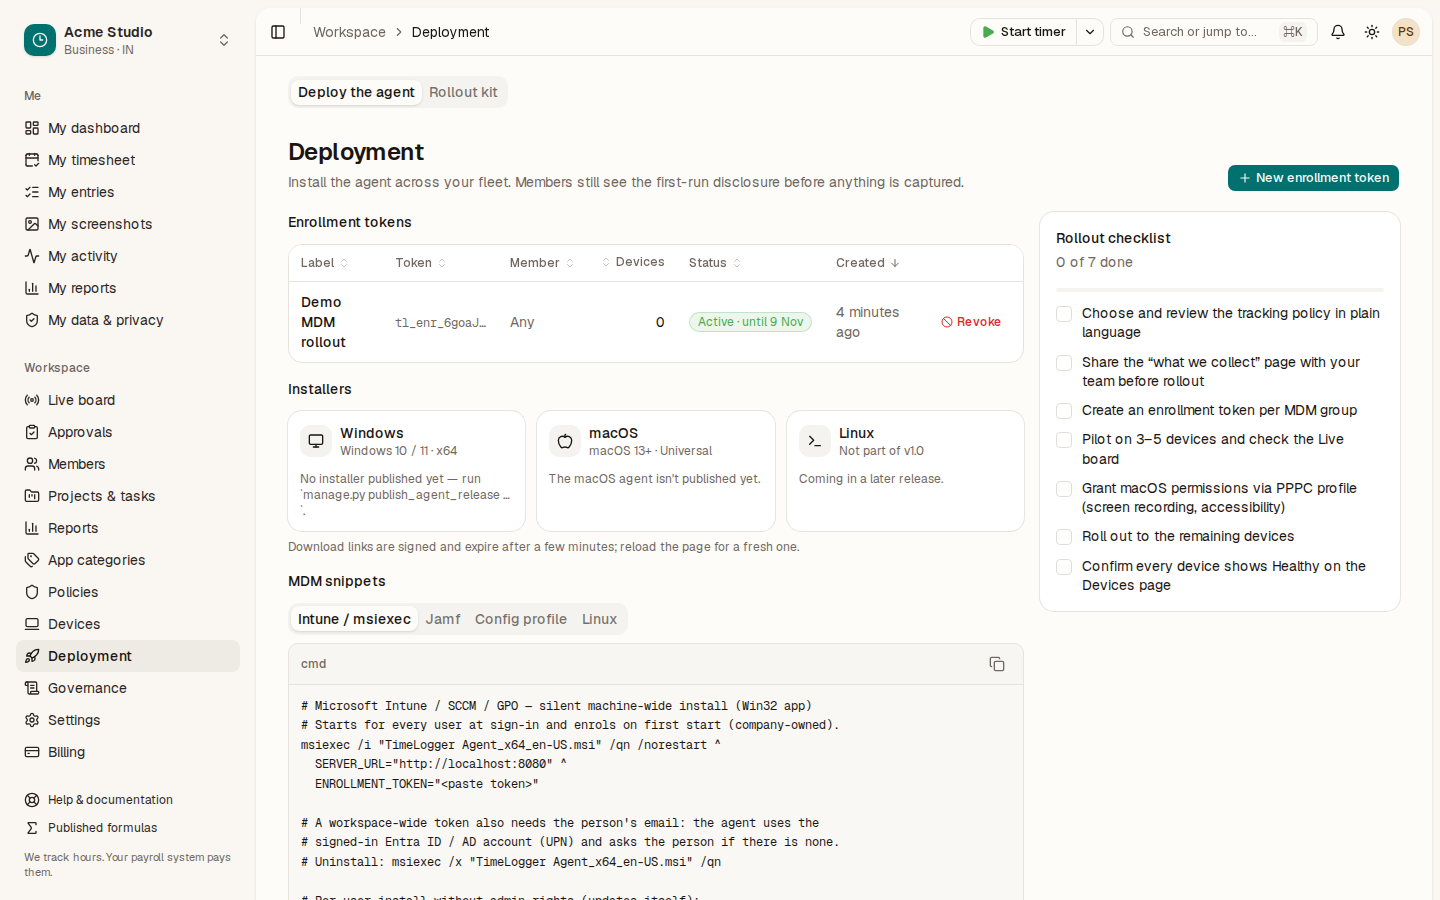The image size is (1440, 900).
Task: Sort tokens by Created column
Action: [x=868, y=263]
